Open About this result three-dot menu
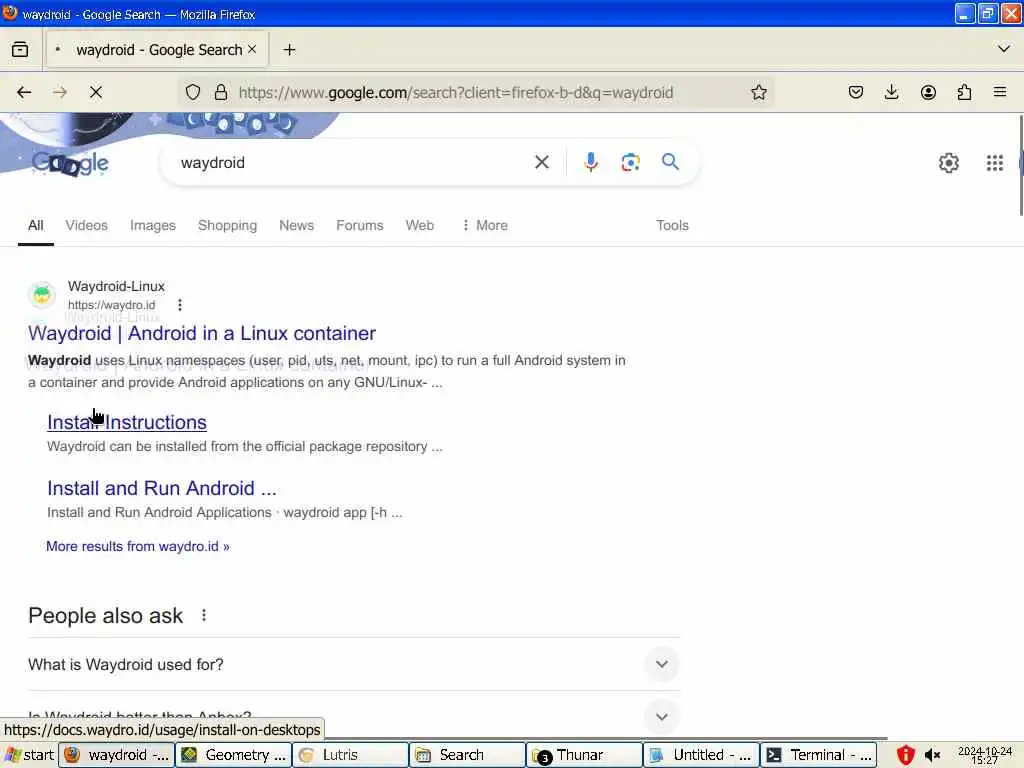Viewport: 1024px width, 768px height. tap(180, 305)
